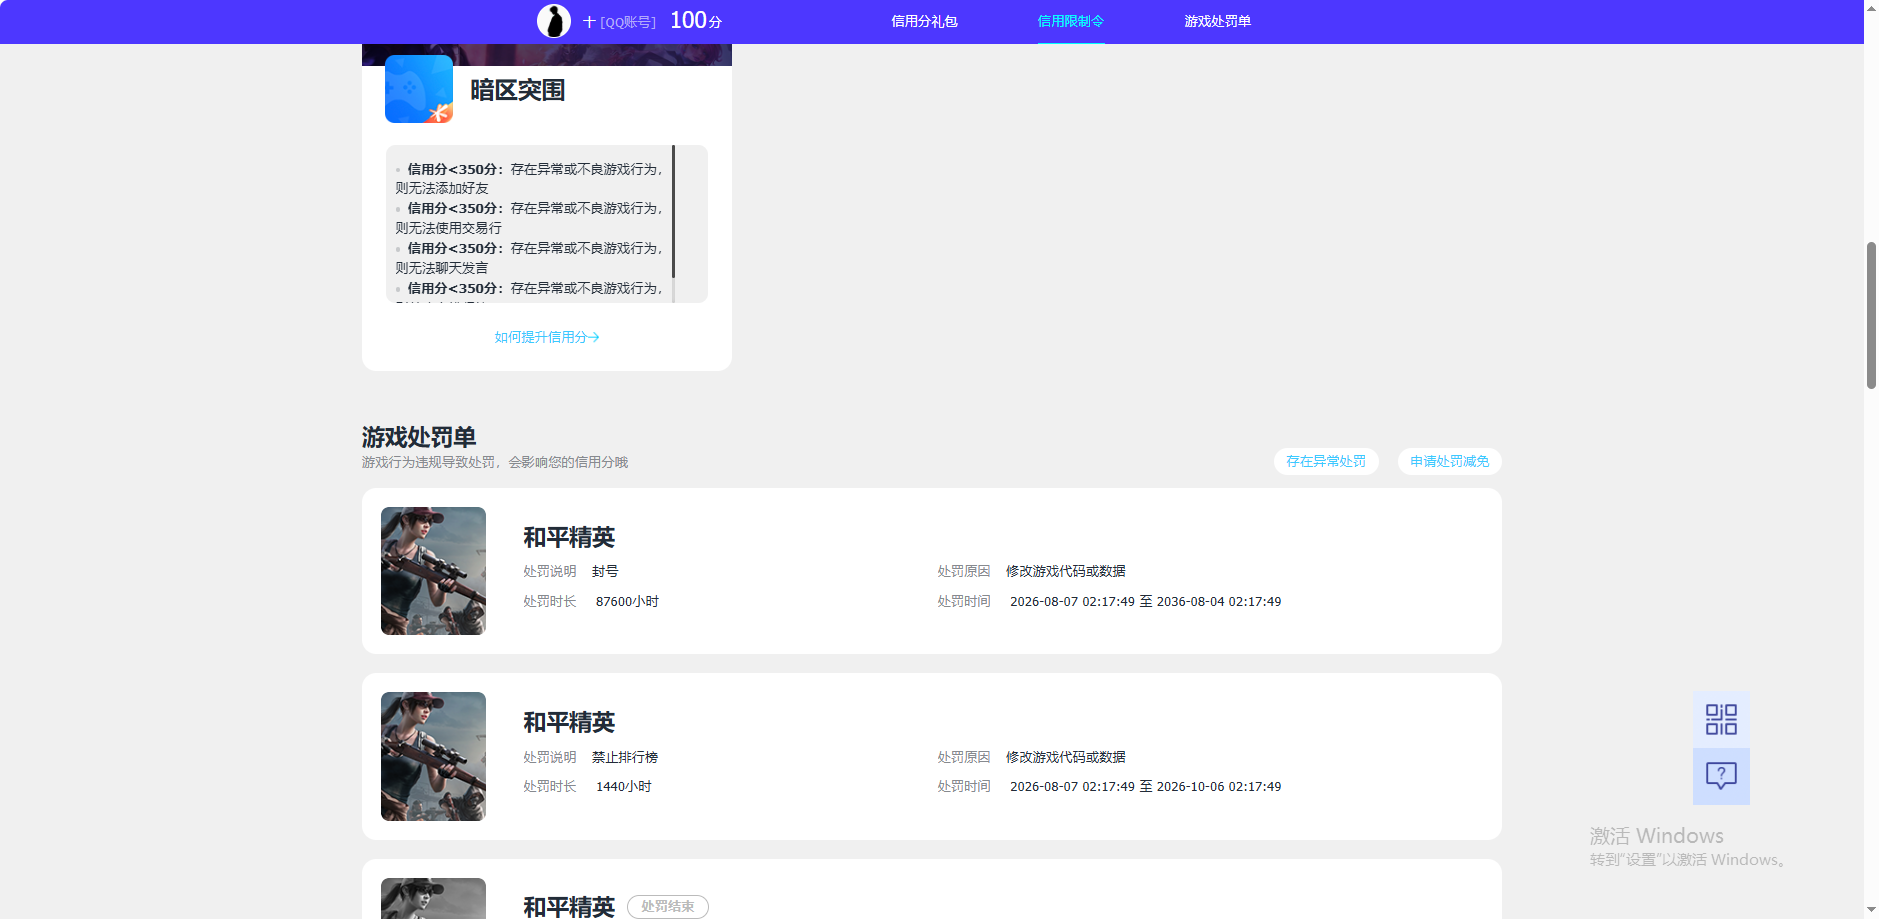This screenshot has width=1879, height=919.
Task: Click the 100分 credit score text
Action: (x=696, y=21)
